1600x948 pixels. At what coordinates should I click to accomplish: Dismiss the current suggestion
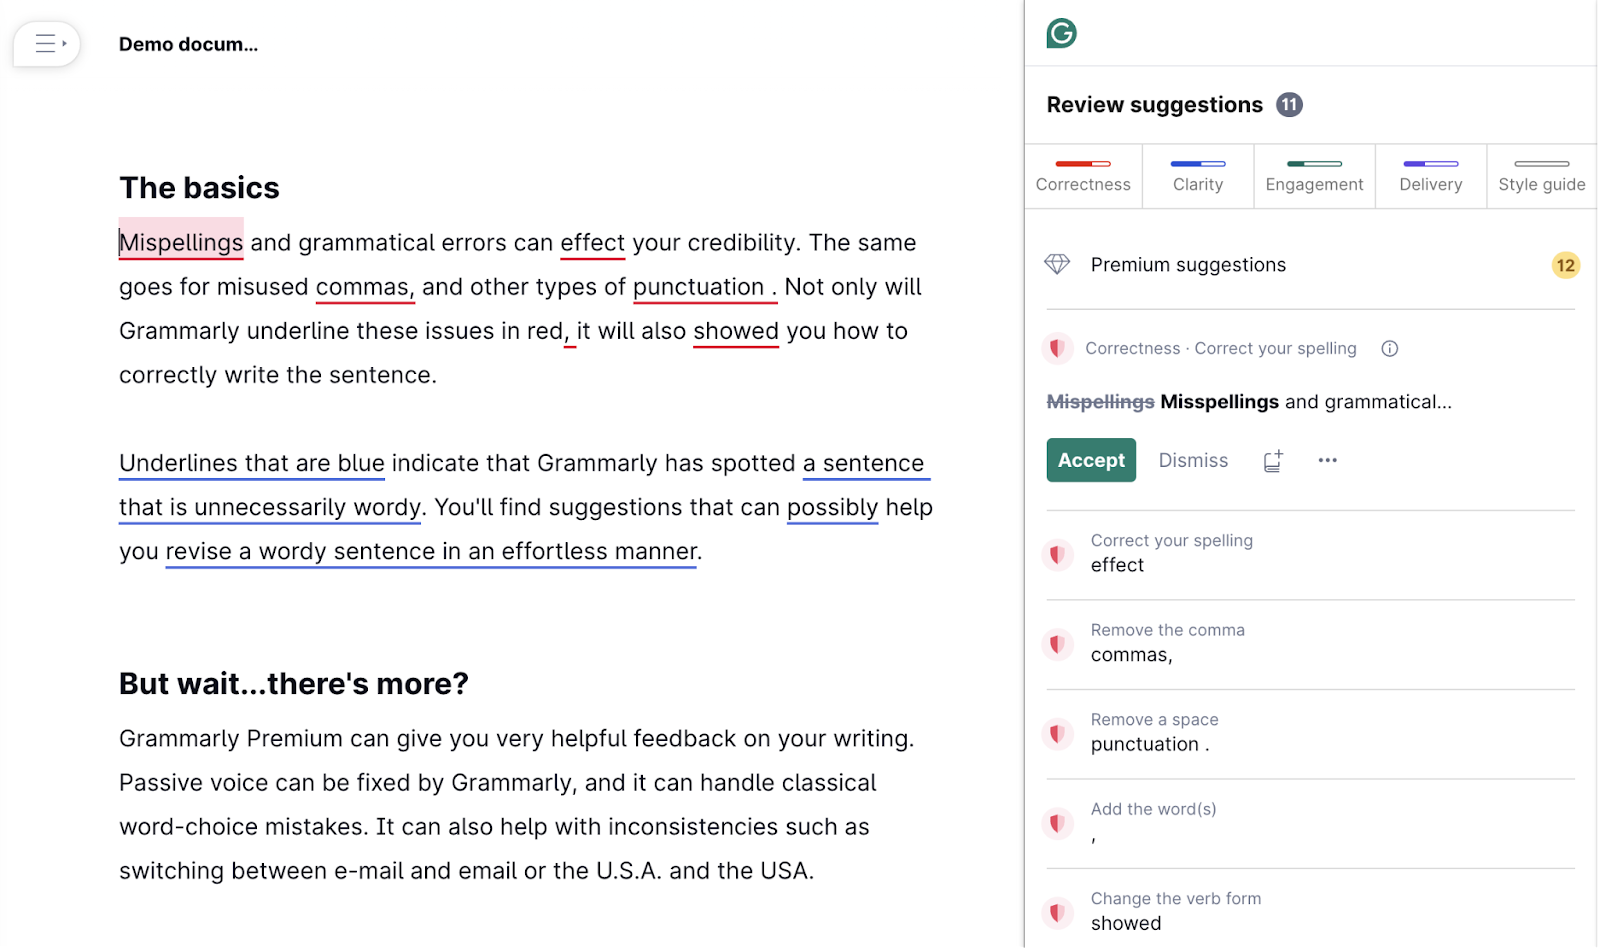point(1193,460)
